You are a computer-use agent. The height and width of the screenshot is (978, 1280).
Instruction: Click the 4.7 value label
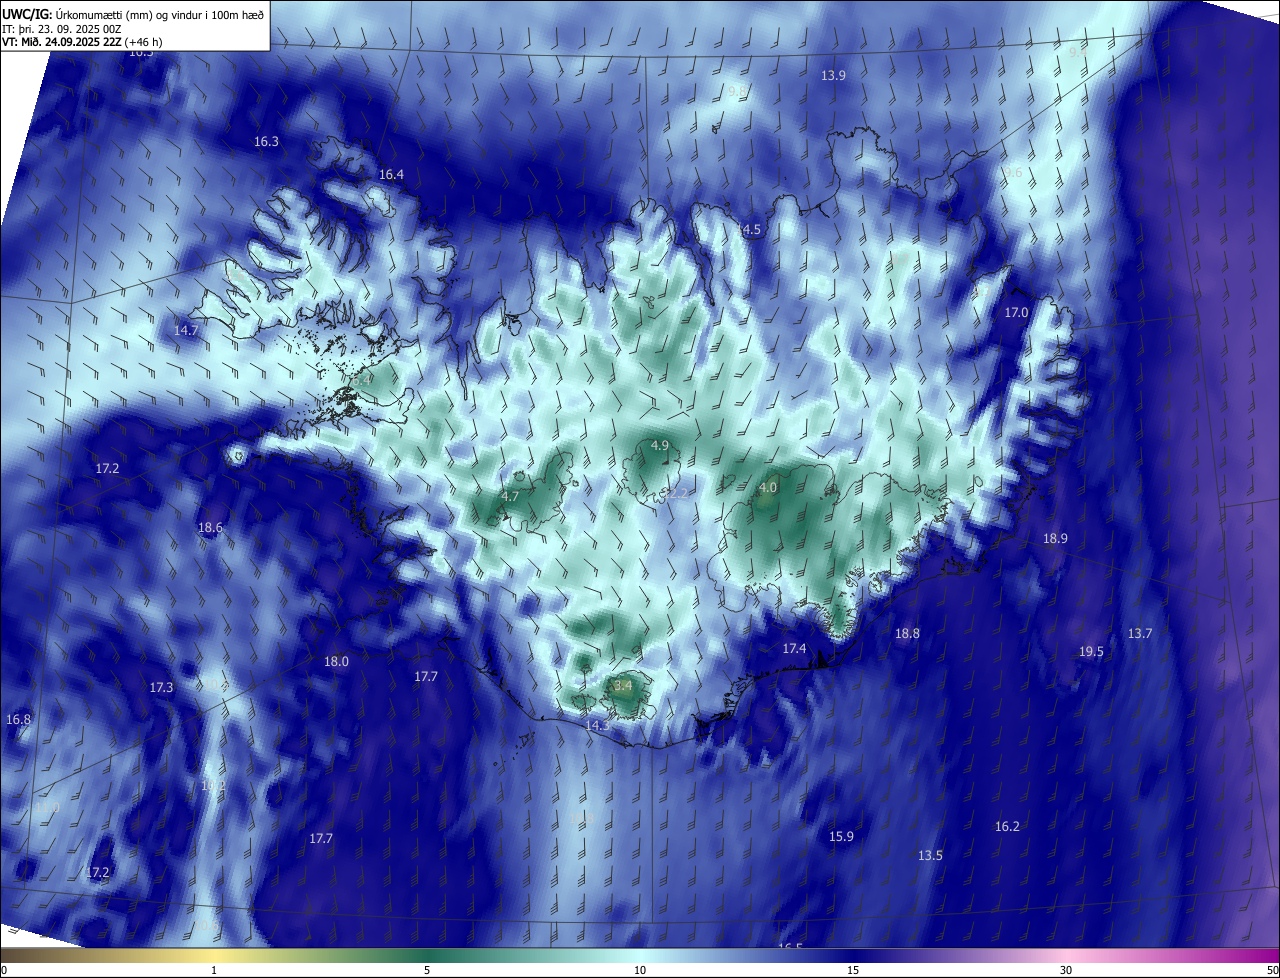click(x=510, y=497)
